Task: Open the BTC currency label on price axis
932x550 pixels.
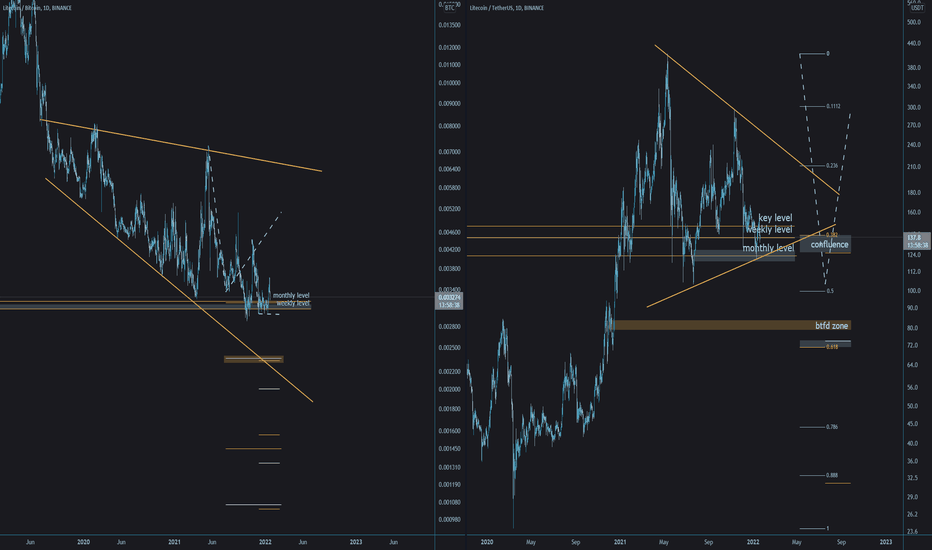Action: click(450, 8)
